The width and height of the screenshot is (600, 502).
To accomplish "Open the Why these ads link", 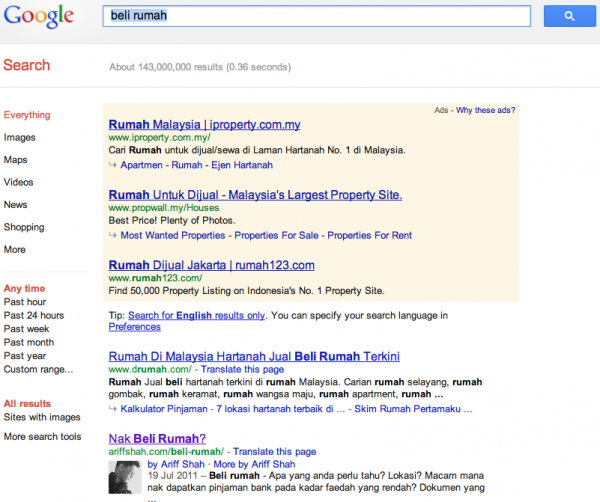I will pyautogui.click(x=486, y=110).
